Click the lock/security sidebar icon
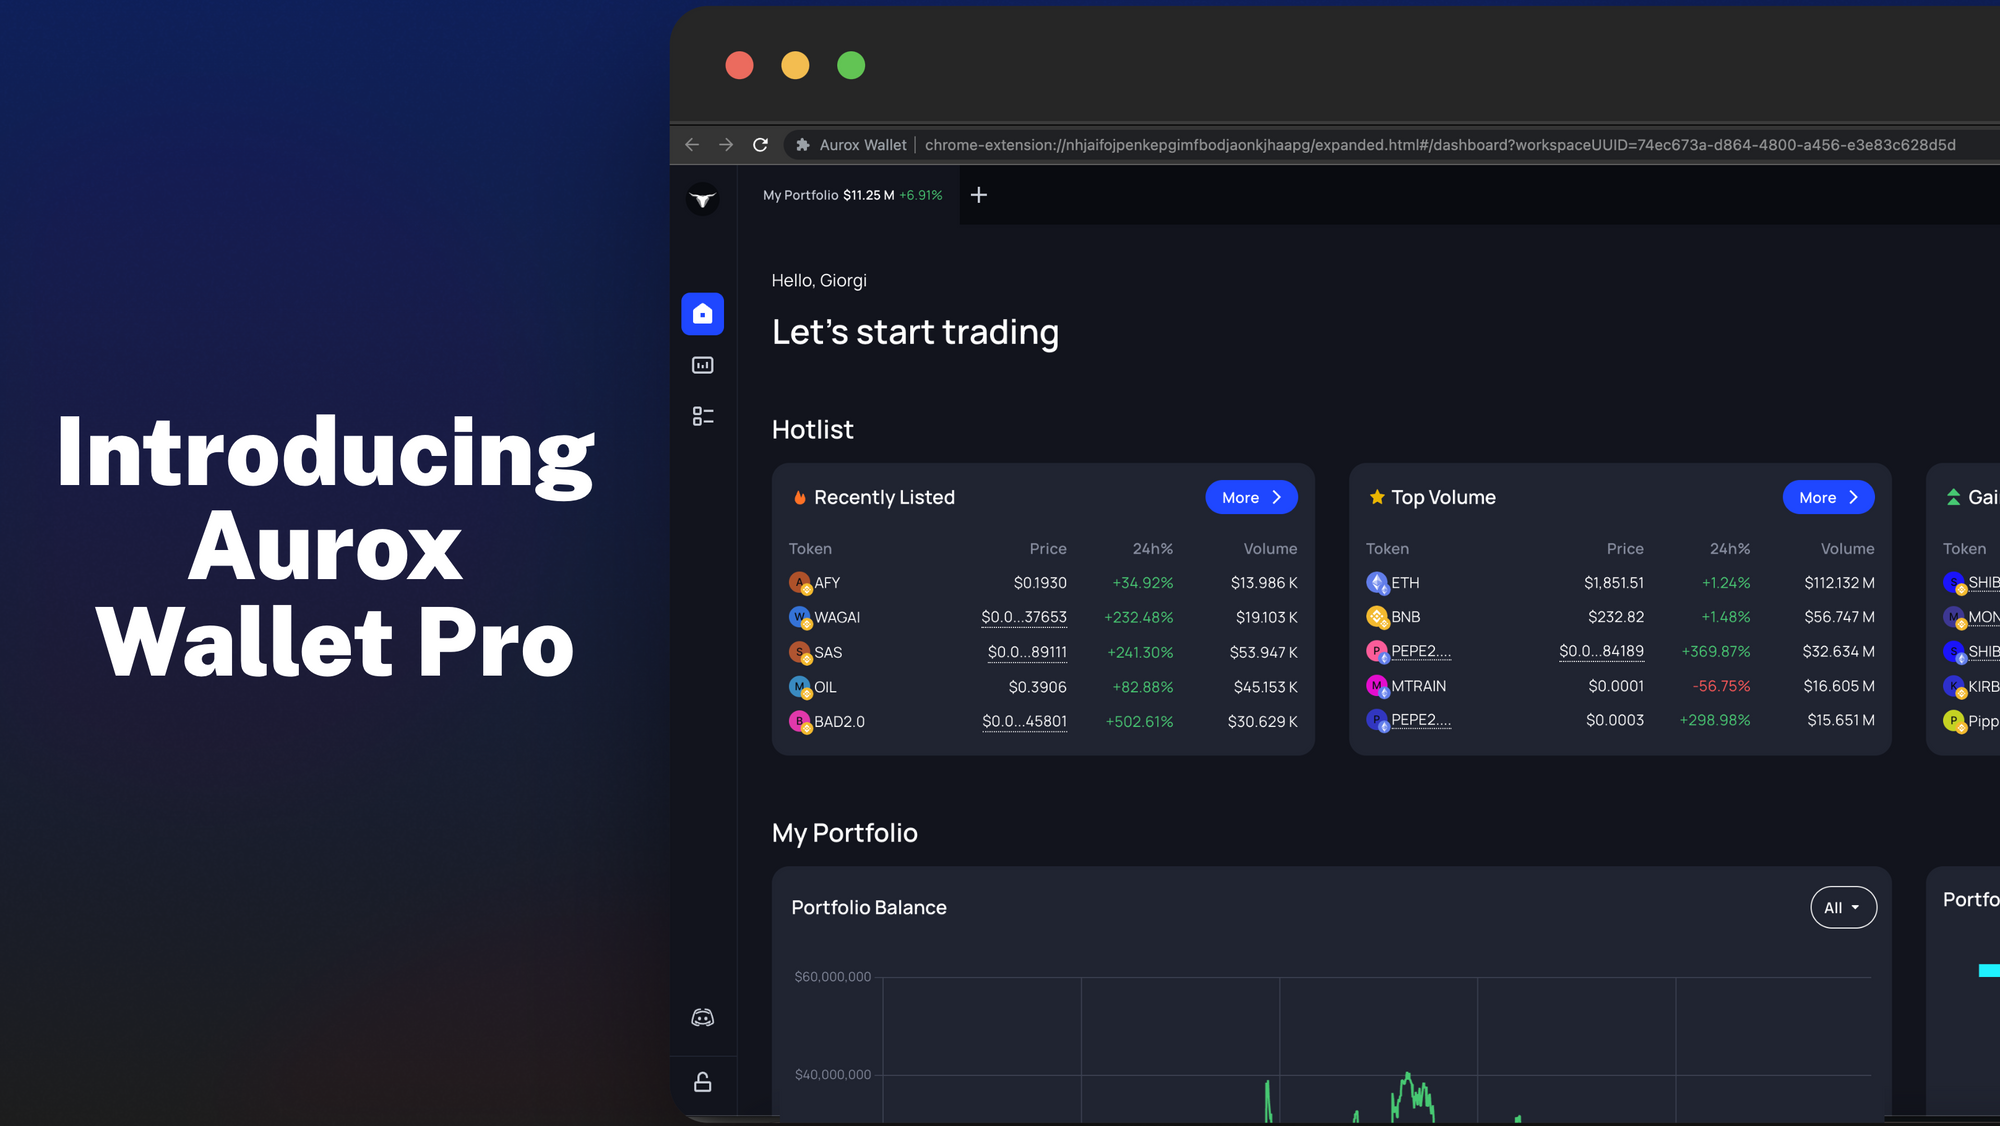 [702, 1082]
